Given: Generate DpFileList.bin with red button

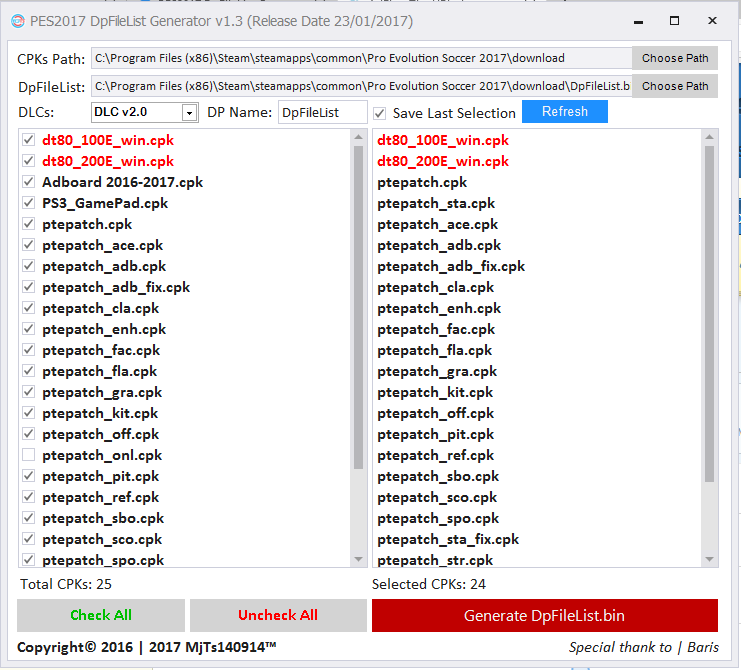Looking at the screenshot, I should (x=544, y=615).
